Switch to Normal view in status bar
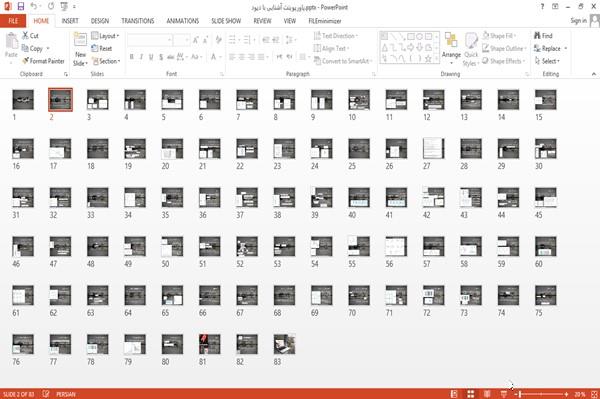 click(454, 394)
